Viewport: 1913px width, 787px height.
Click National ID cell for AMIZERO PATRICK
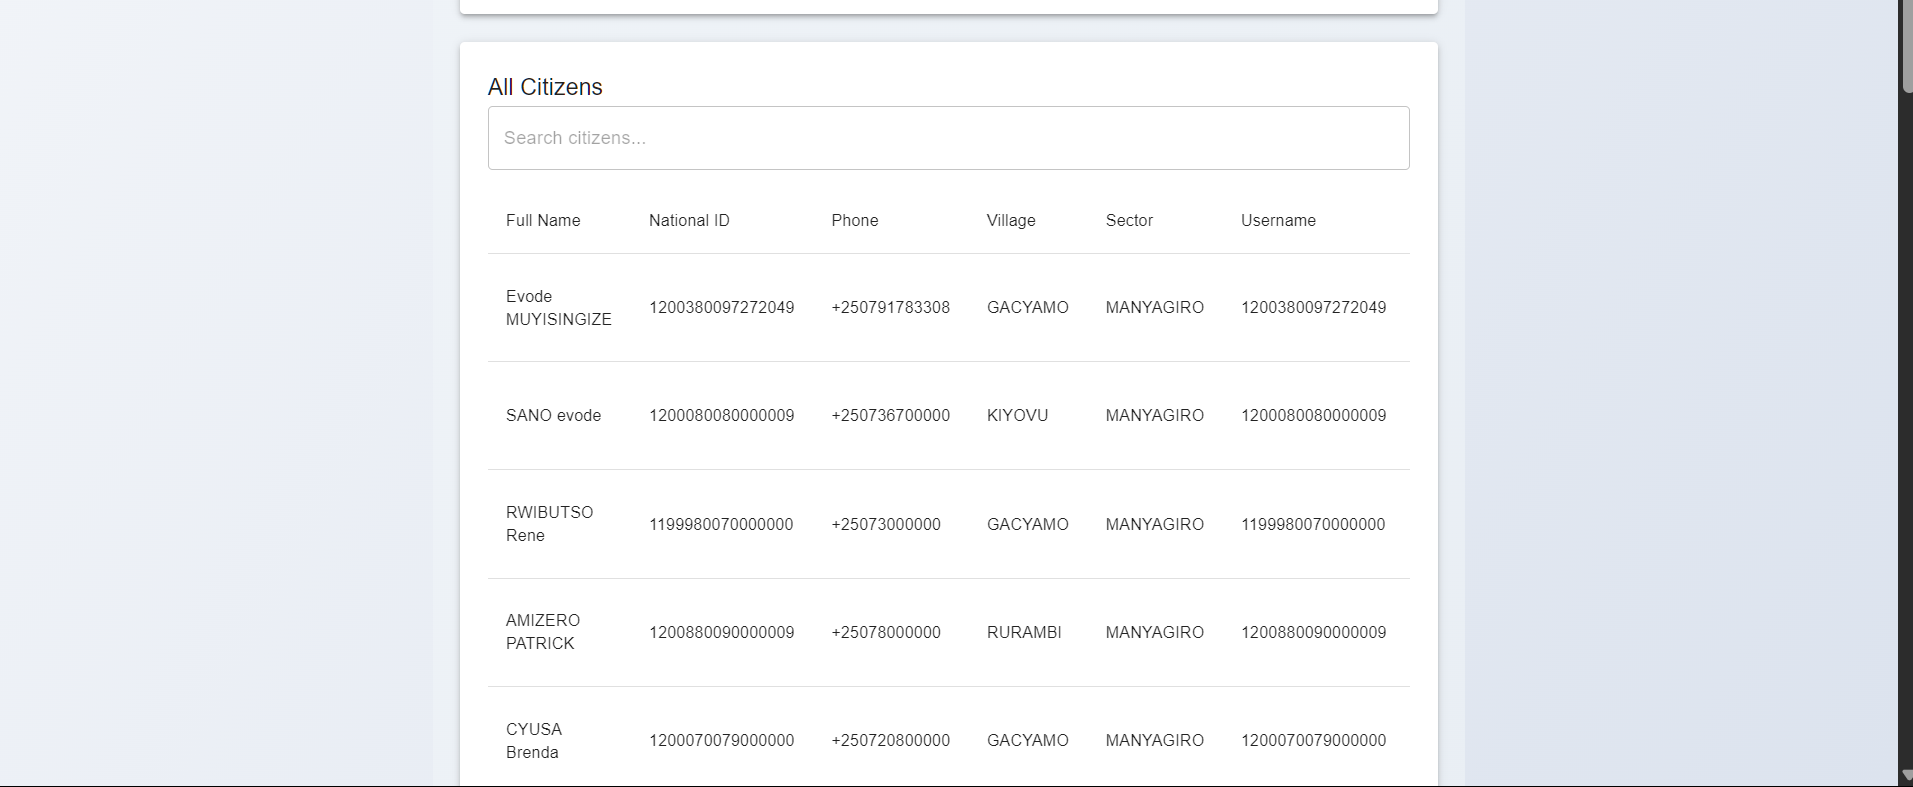[x=722, y=632]
